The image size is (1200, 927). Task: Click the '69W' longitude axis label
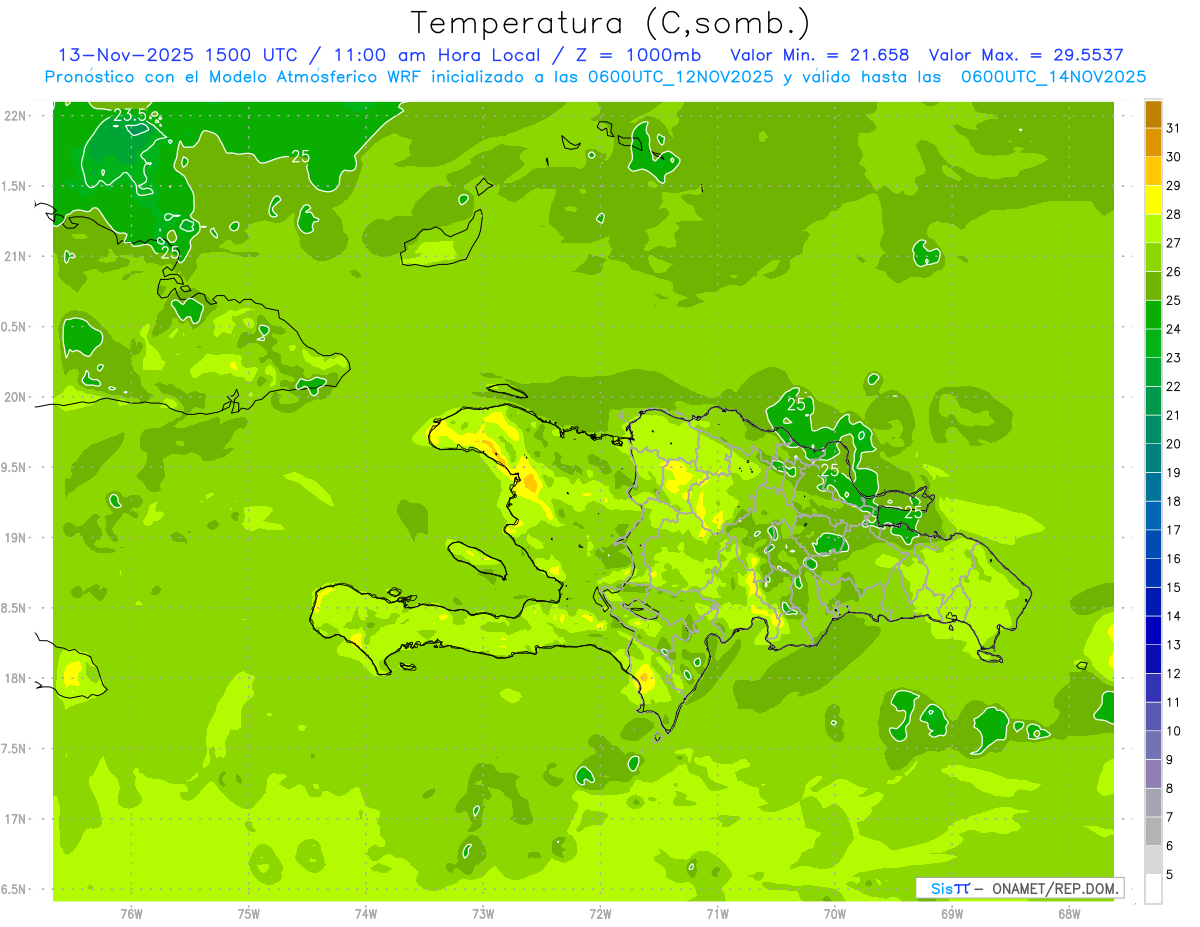(x=952, y=913)
